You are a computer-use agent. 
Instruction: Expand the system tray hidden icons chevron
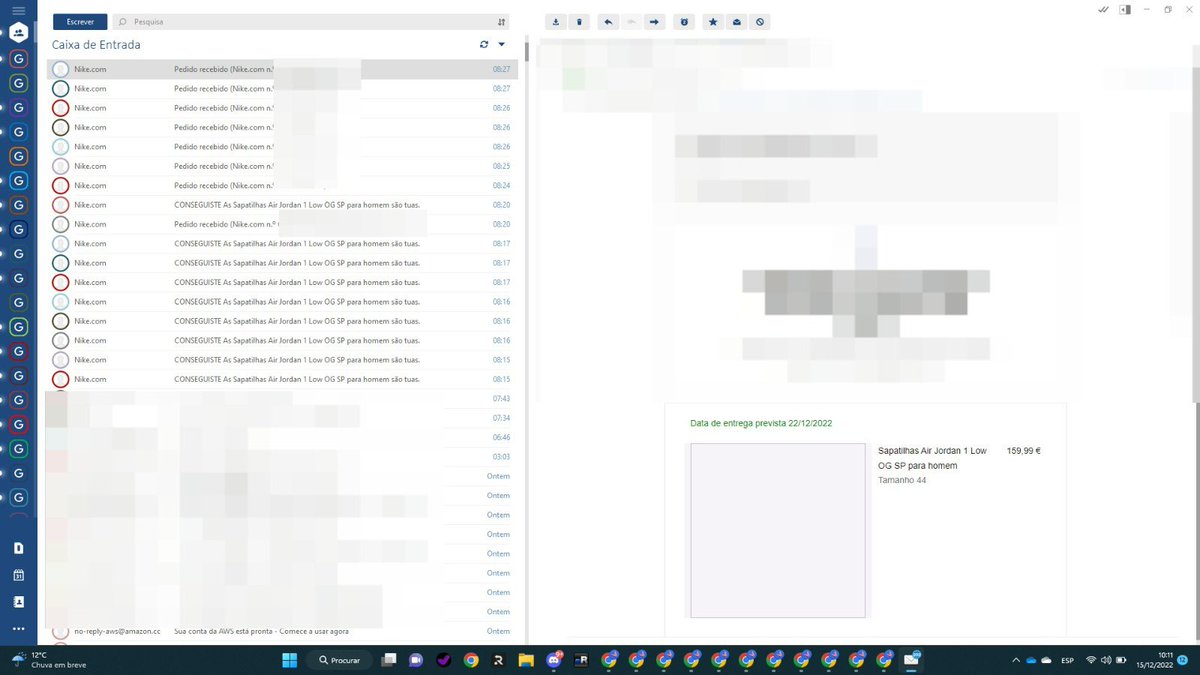[1017, 660]
